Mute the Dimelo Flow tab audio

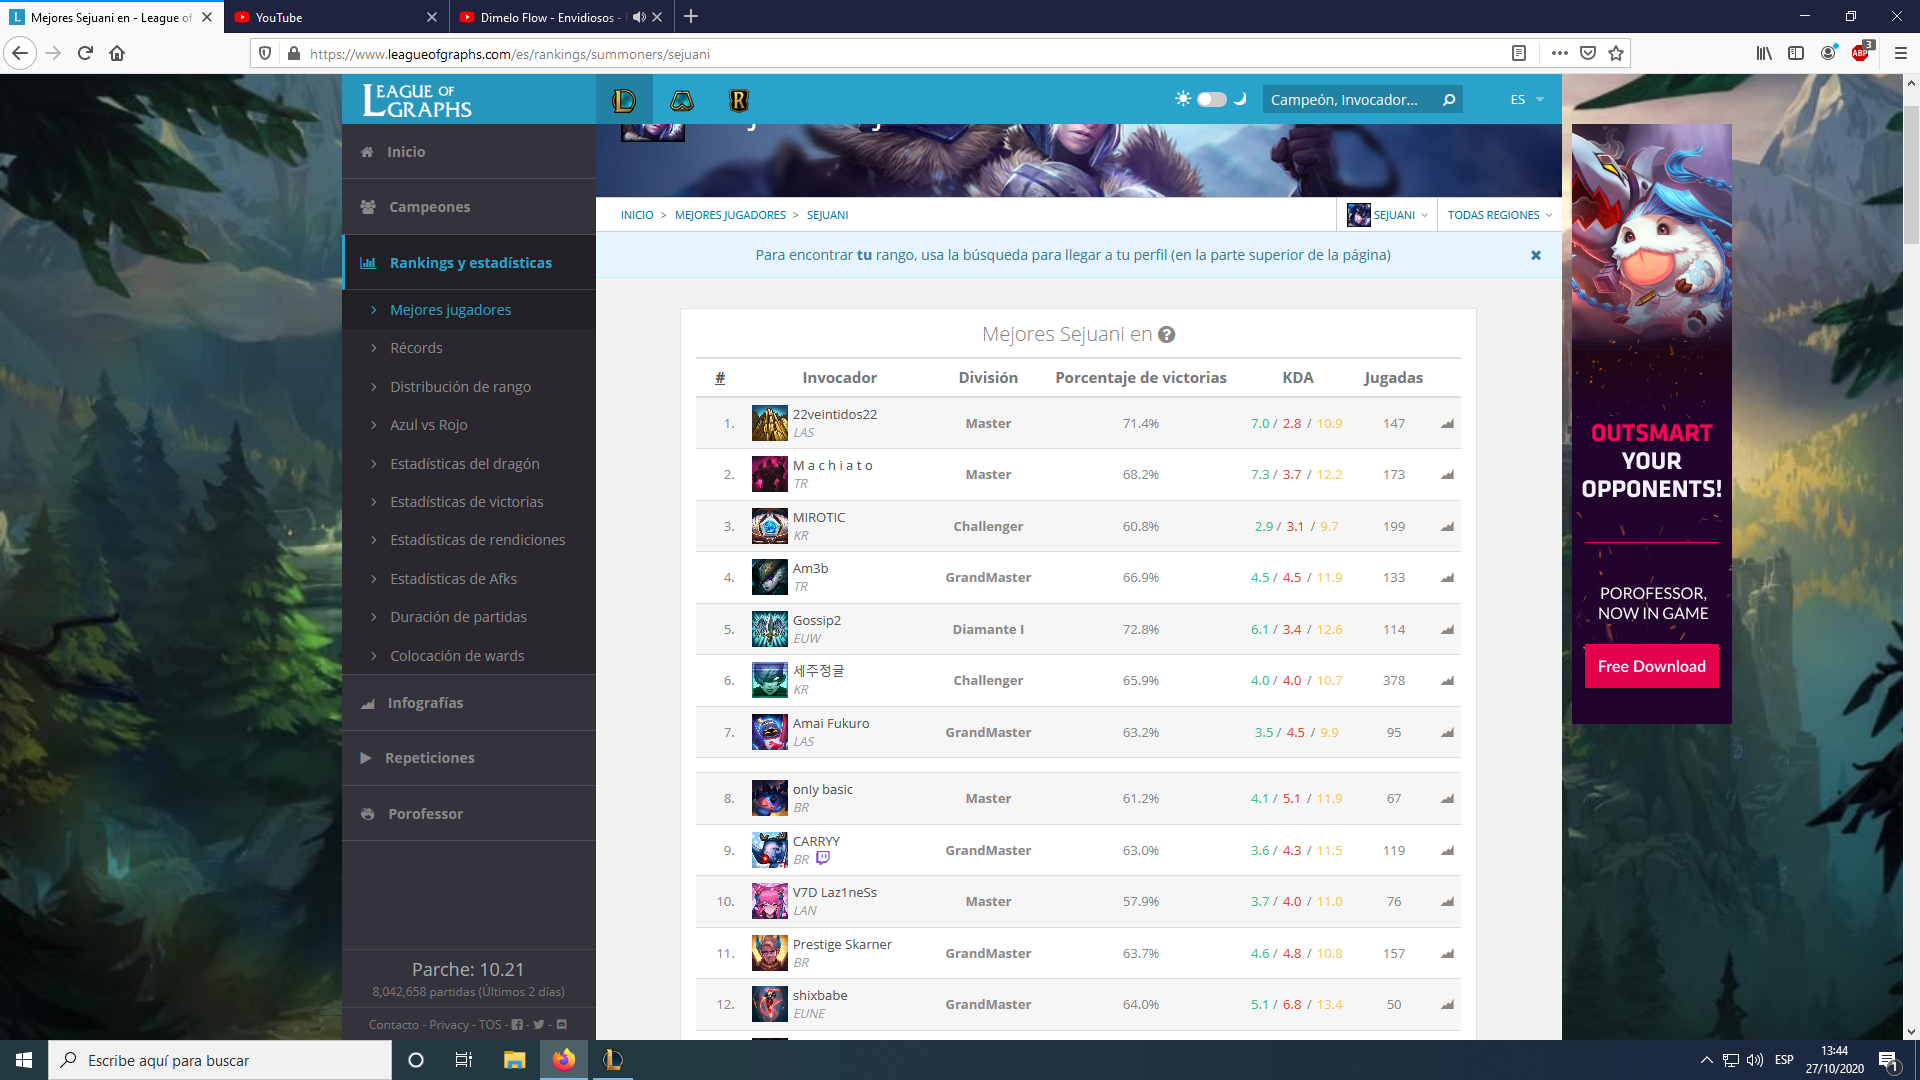tap(638, 17)
